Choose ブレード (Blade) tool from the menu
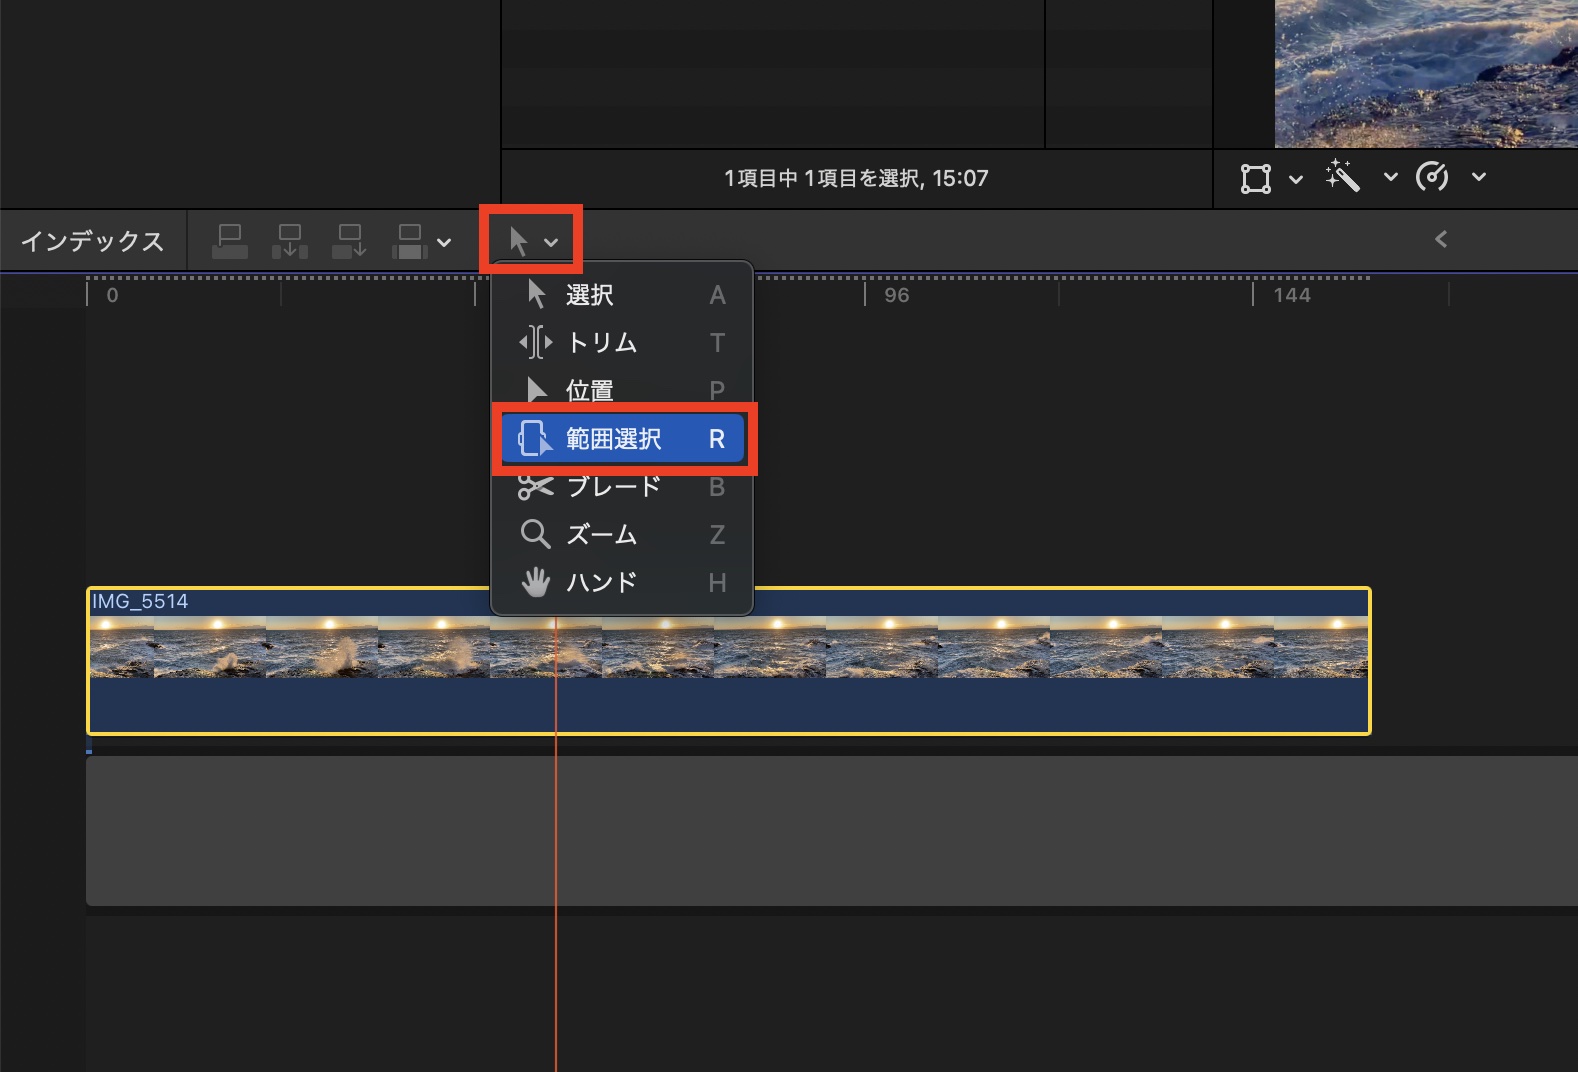This screenshot has width=1578, height=1072. (621, 487)
